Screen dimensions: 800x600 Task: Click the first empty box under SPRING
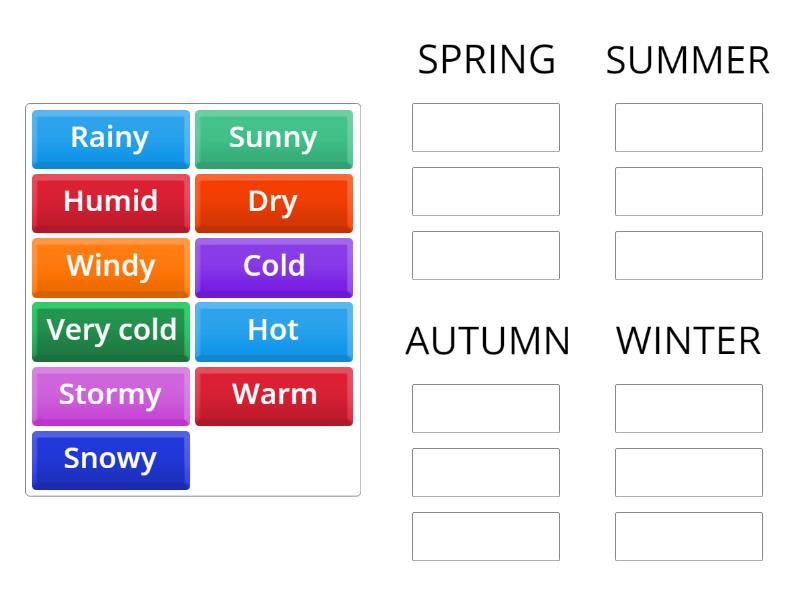click(x=486, y=127)
